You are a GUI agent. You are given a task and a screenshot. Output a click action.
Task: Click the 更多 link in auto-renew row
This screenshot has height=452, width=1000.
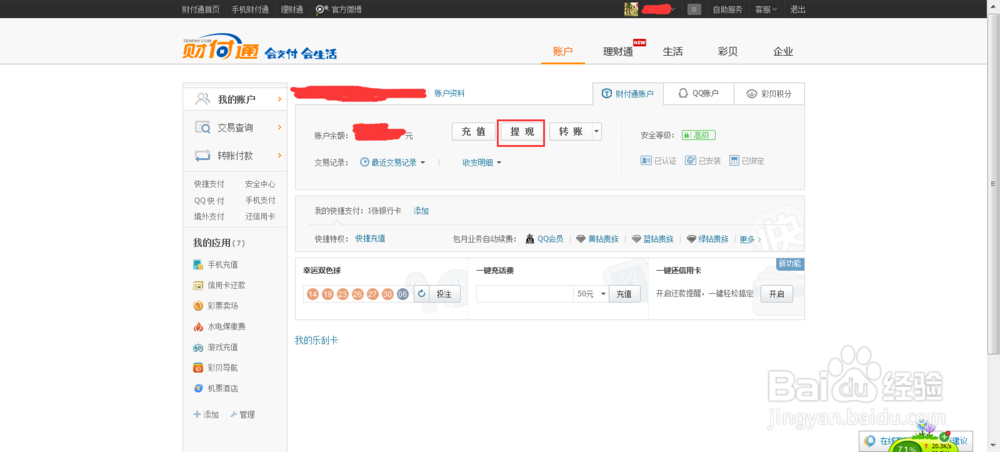tap(746, 239)
